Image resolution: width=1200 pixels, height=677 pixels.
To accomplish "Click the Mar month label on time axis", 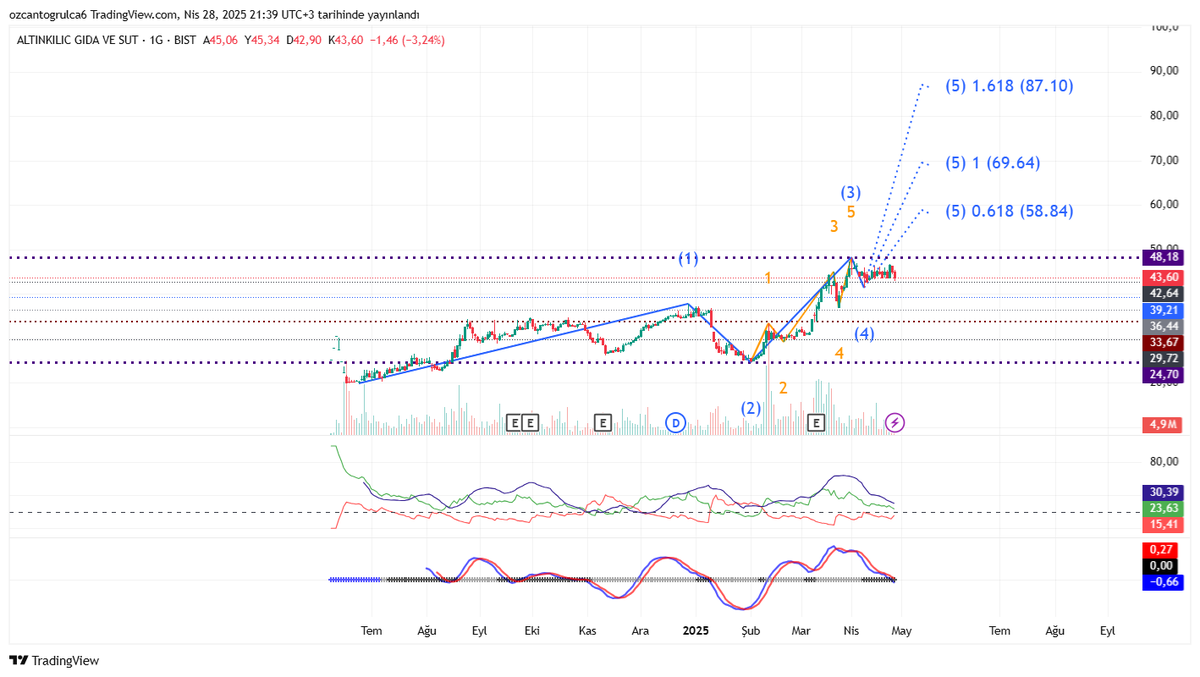I will (800, 632).
